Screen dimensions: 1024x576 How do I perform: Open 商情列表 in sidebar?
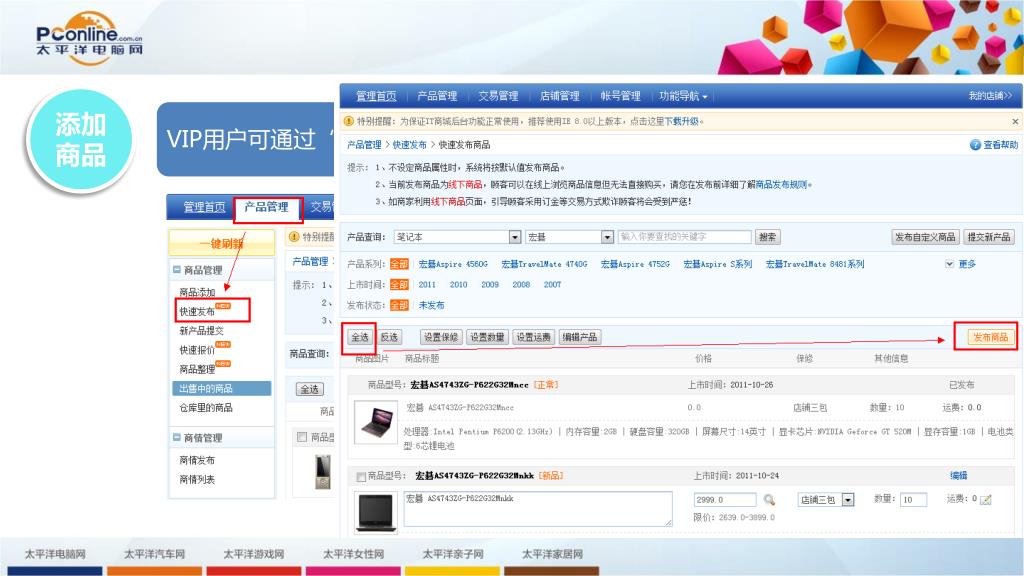(x=197, y=479)
